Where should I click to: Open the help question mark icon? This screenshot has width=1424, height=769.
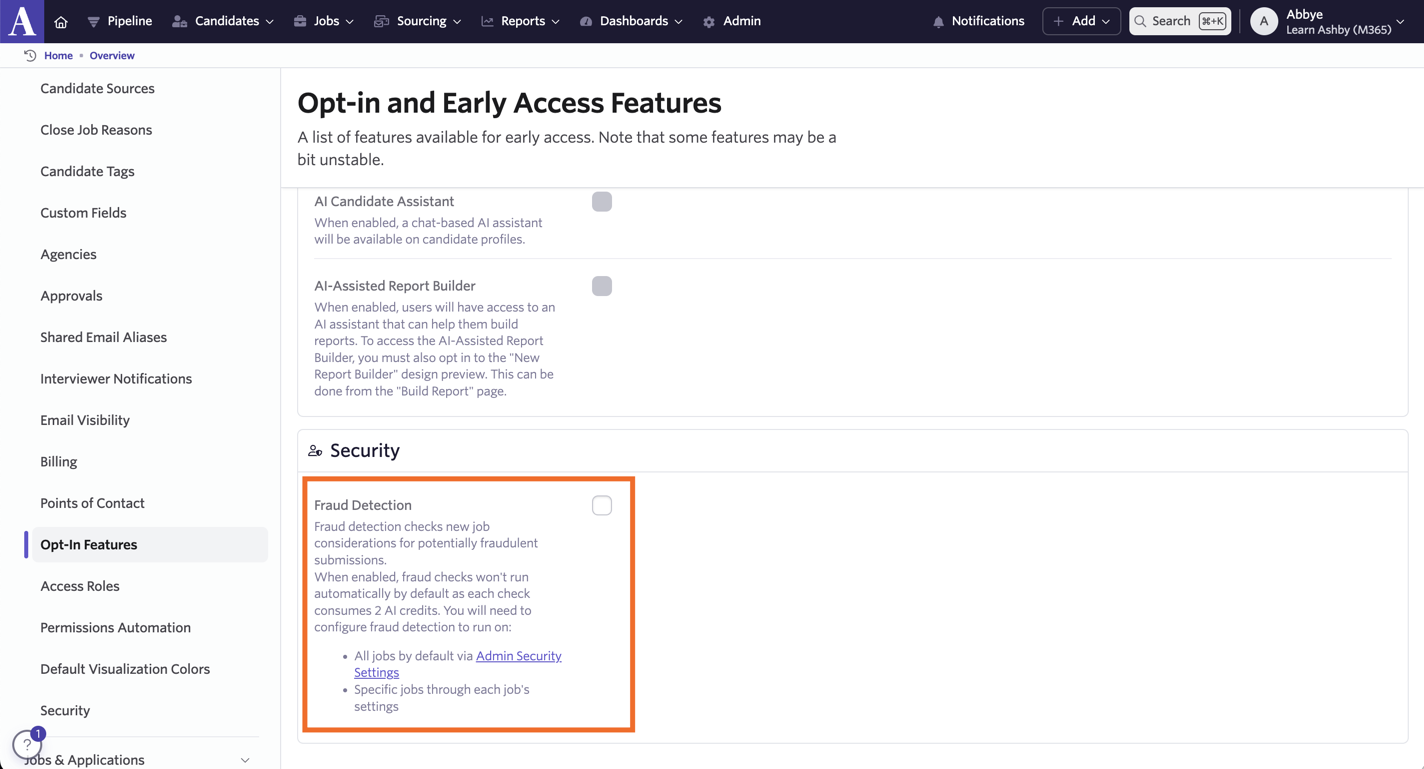point(27,745)
